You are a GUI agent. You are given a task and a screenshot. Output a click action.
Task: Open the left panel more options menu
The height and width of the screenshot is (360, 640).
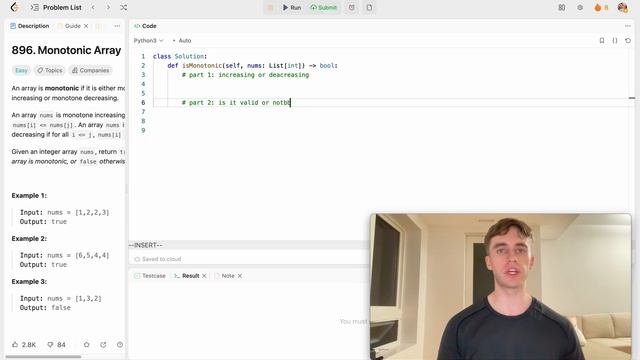pos(117,26)
